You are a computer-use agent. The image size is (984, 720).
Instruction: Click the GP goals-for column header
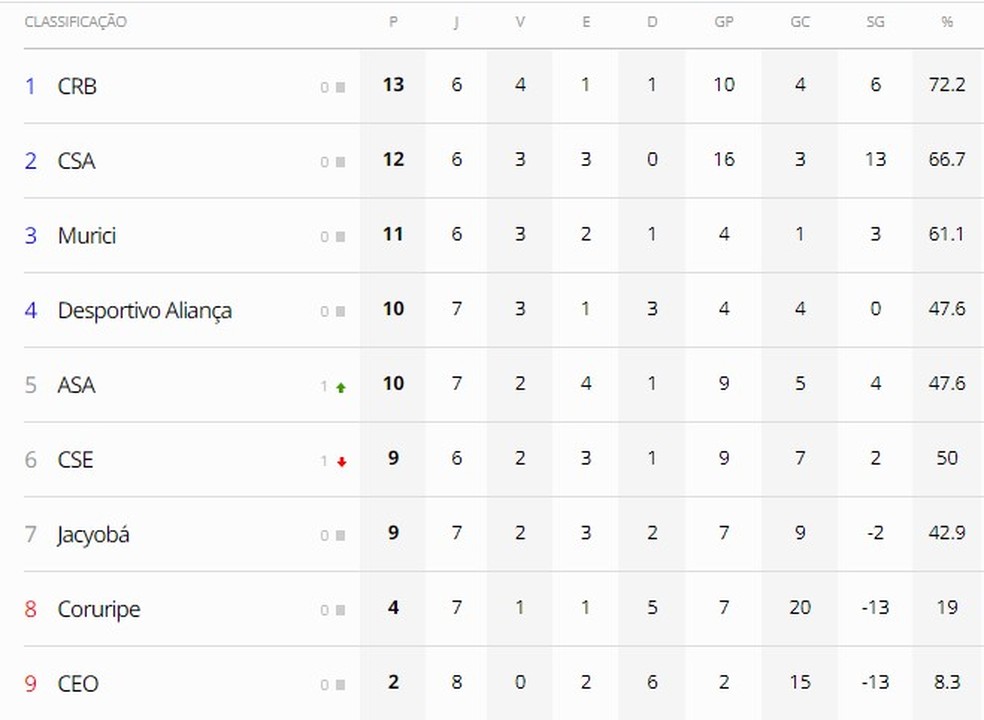(723, 22)
